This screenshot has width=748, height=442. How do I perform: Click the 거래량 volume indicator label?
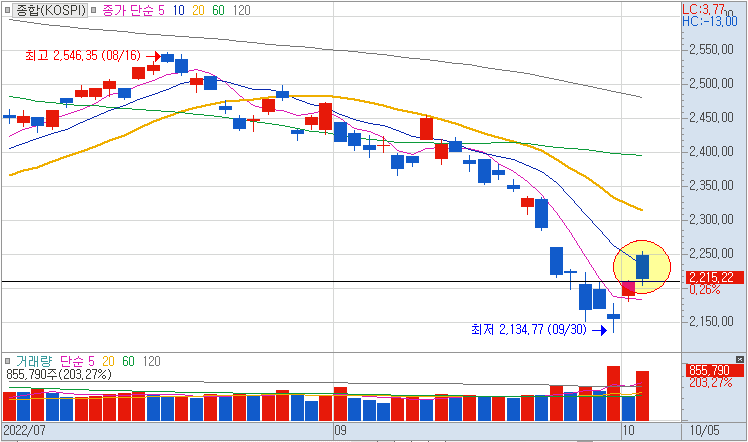pyautogui.click(x=33, y=361)
